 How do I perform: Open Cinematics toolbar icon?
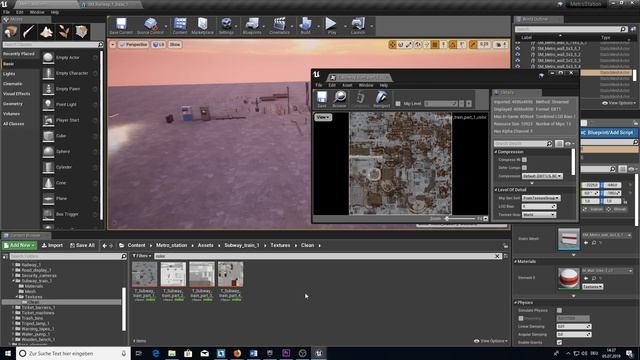pos(279,26)
